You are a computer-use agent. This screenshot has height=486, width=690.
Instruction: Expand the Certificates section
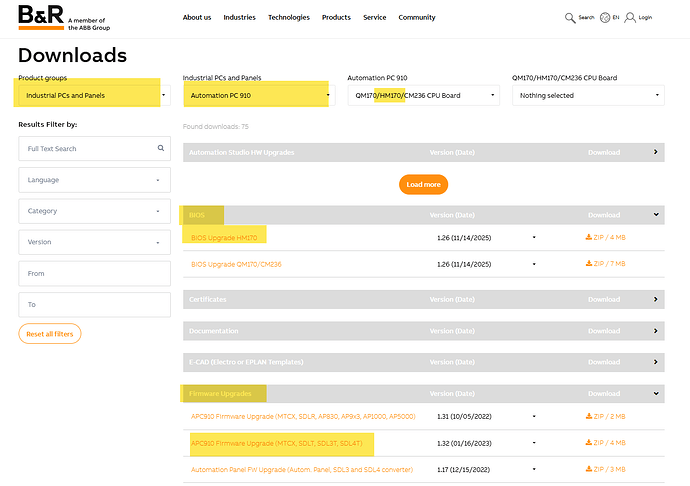656,299
